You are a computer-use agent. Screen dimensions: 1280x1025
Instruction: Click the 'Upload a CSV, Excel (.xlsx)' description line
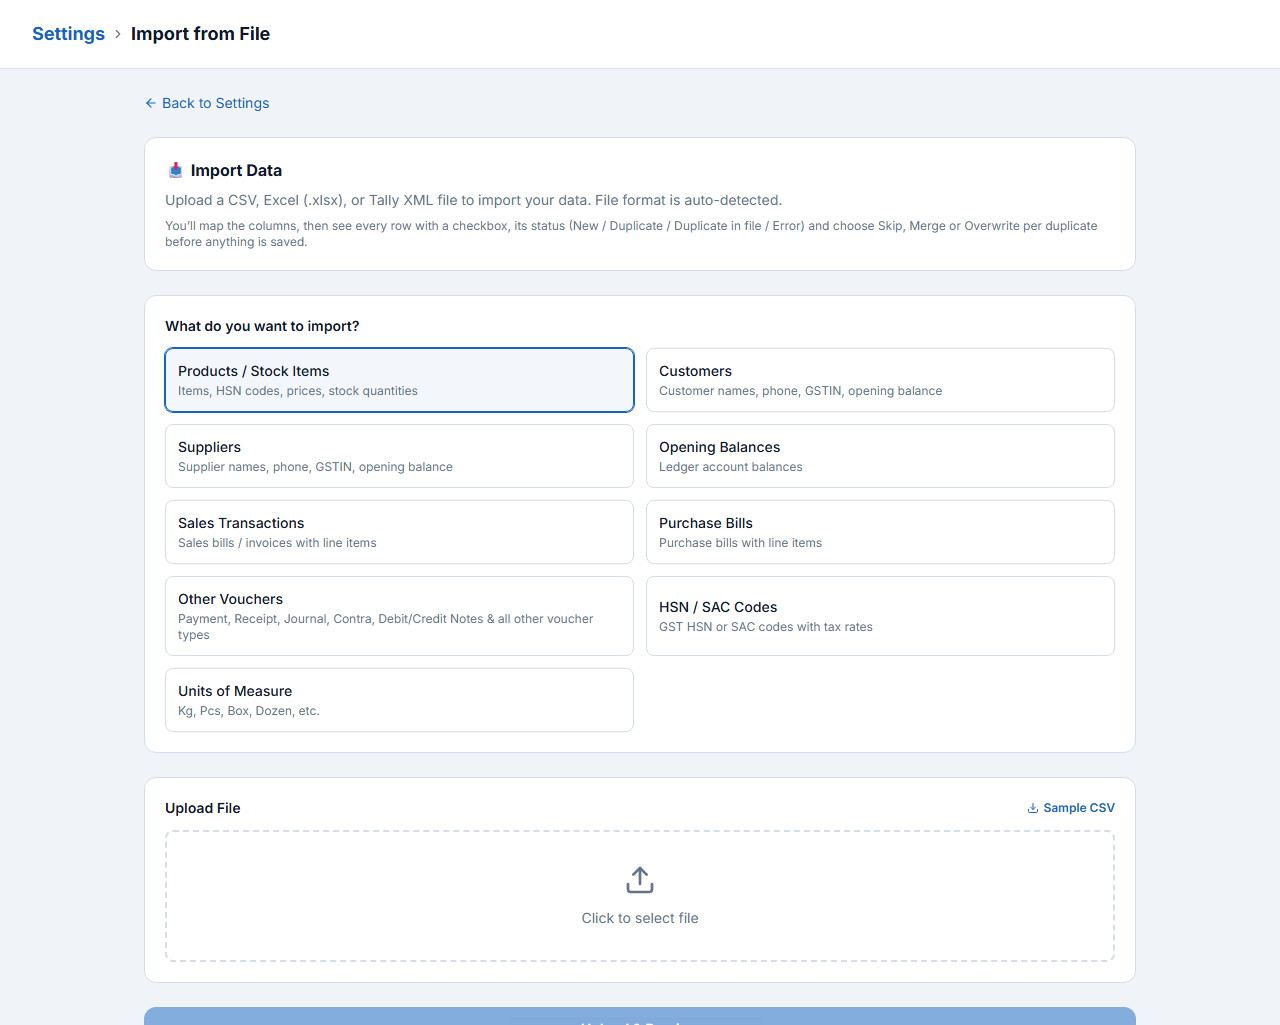(x=474, y=200)
